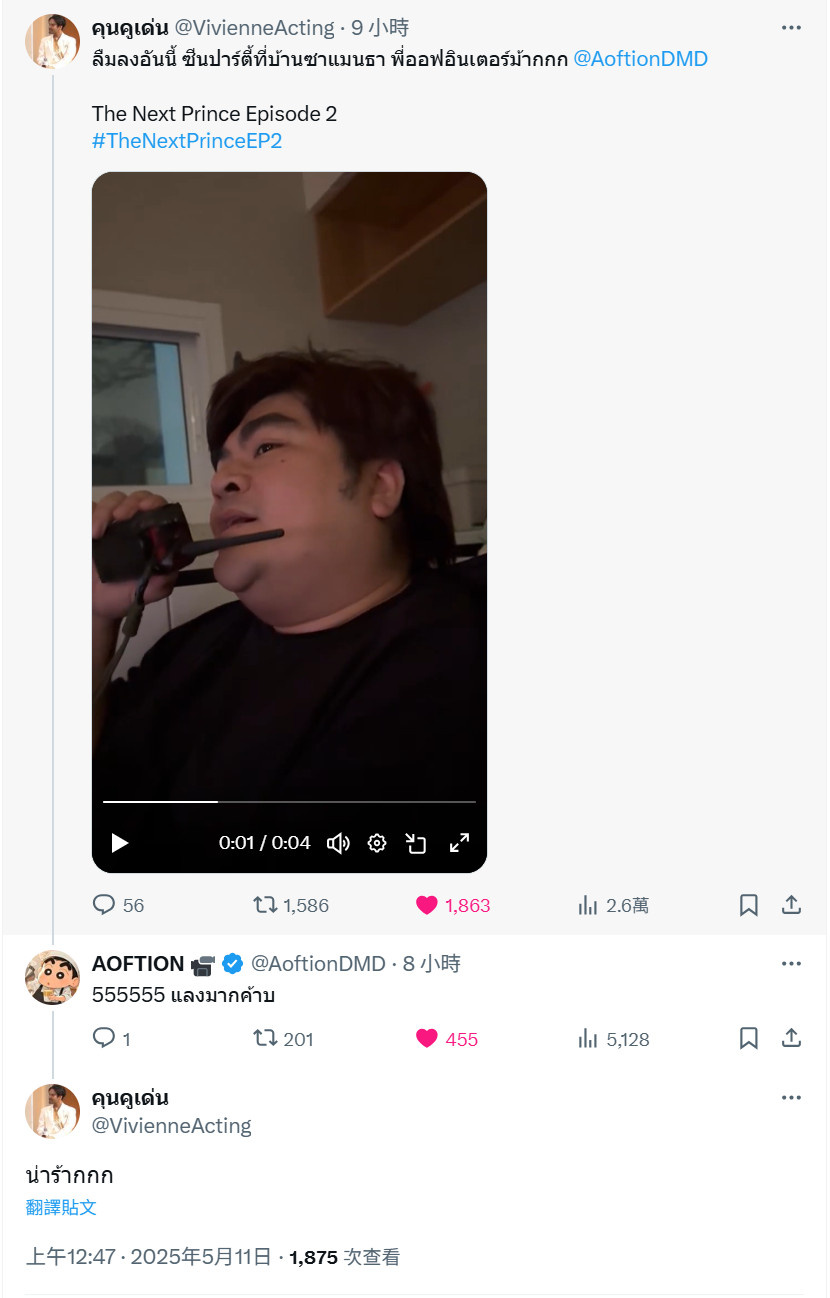Open the #TheNextPrinceEP2 hashtag
This screenshot has width=830, height=1298.
[x=187, y=141]
